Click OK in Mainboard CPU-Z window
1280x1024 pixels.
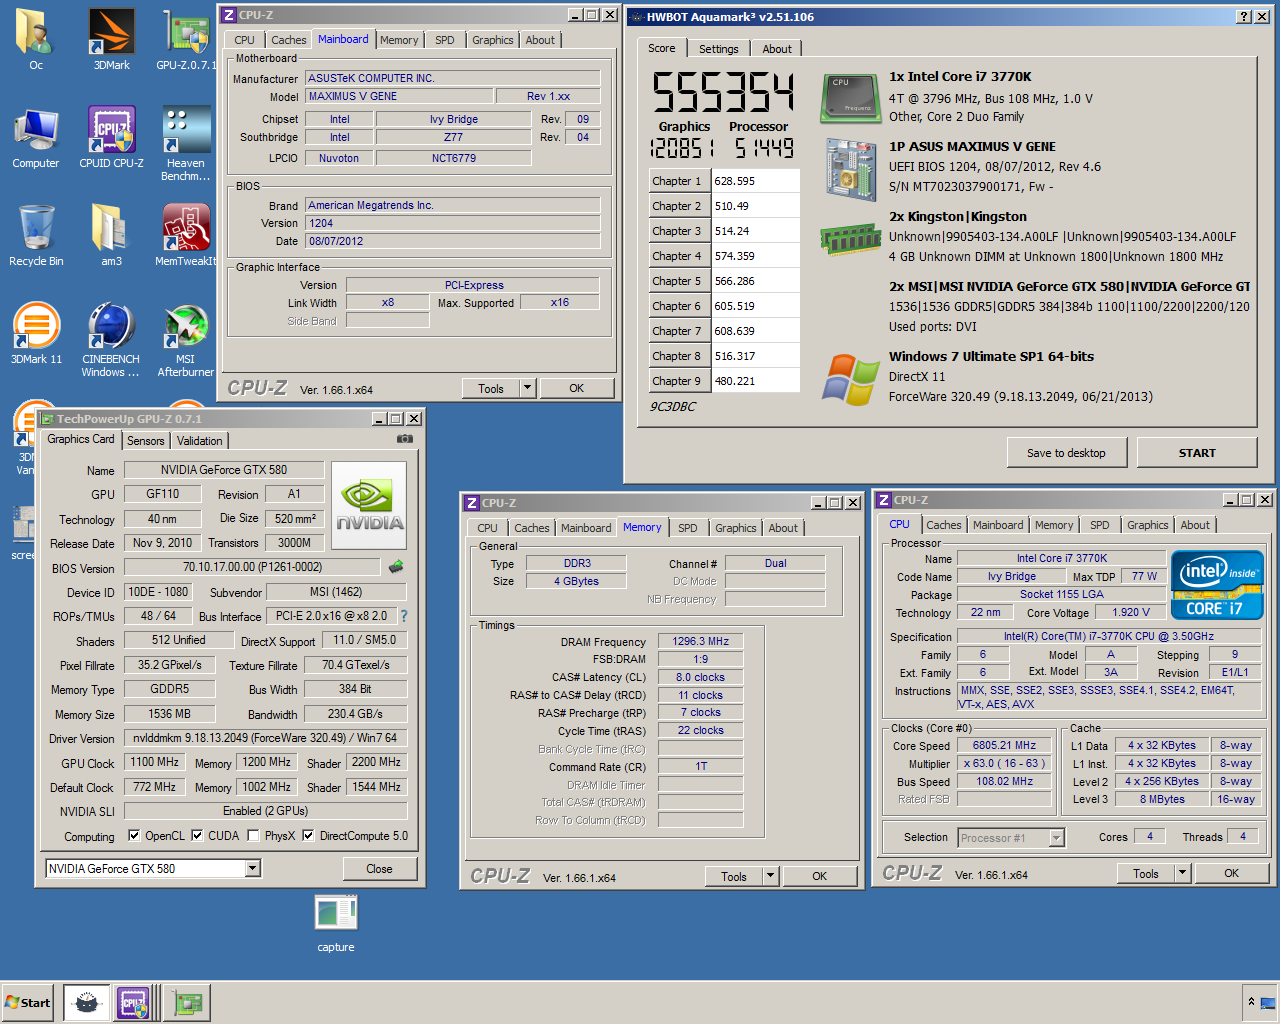click(577, 388)
